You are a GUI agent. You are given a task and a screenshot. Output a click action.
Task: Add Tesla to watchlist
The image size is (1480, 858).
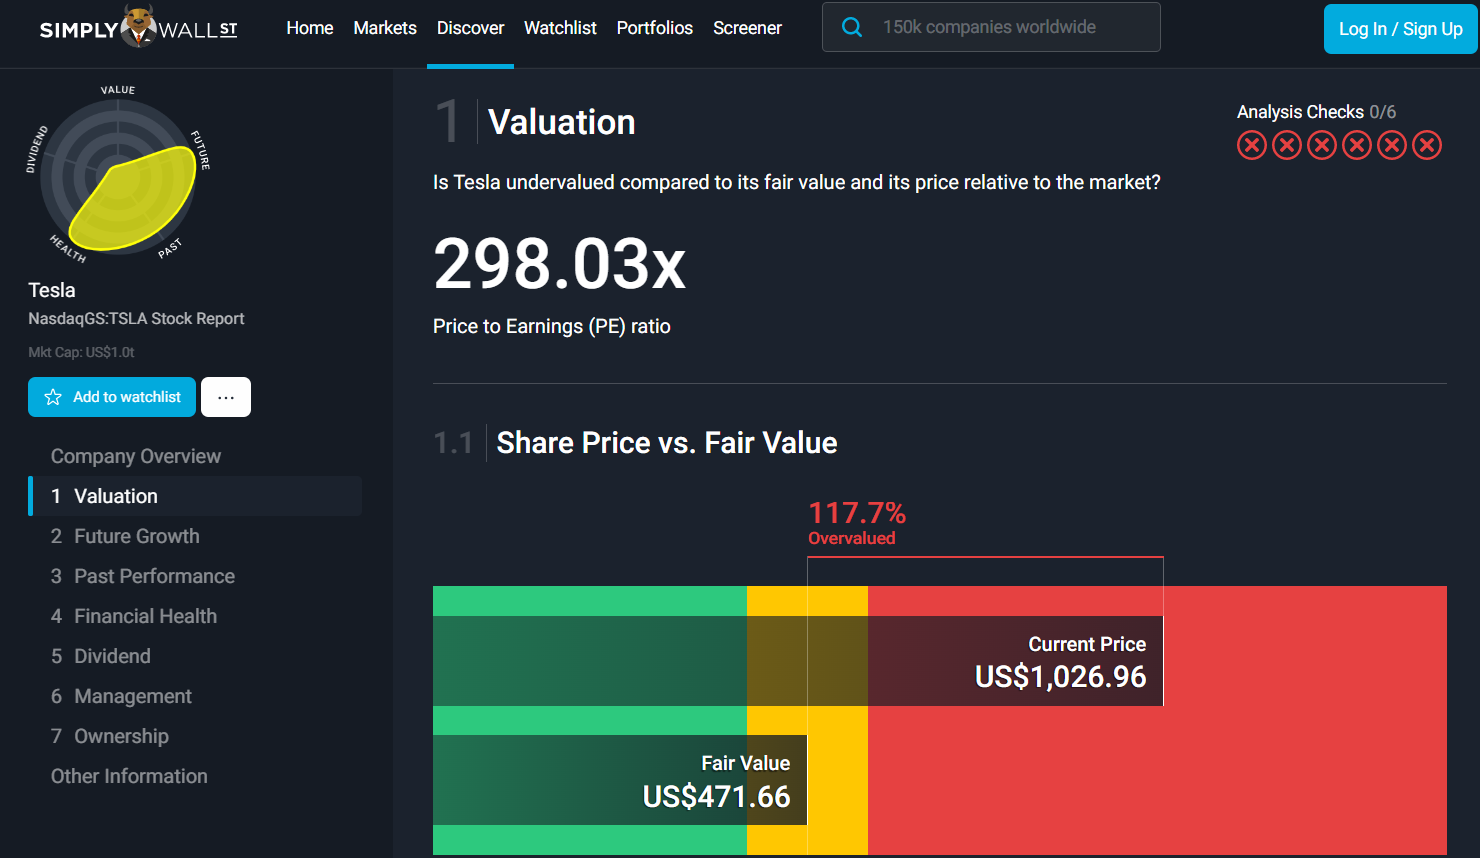[112, 397]
